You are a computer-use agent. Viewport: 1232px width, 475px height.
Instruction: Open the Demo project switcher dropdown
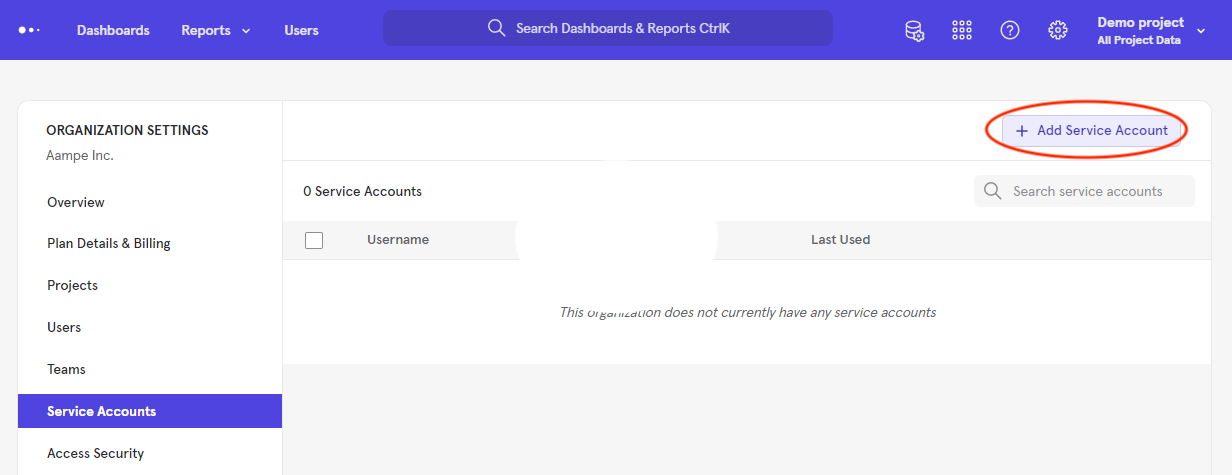point(1152,30)
